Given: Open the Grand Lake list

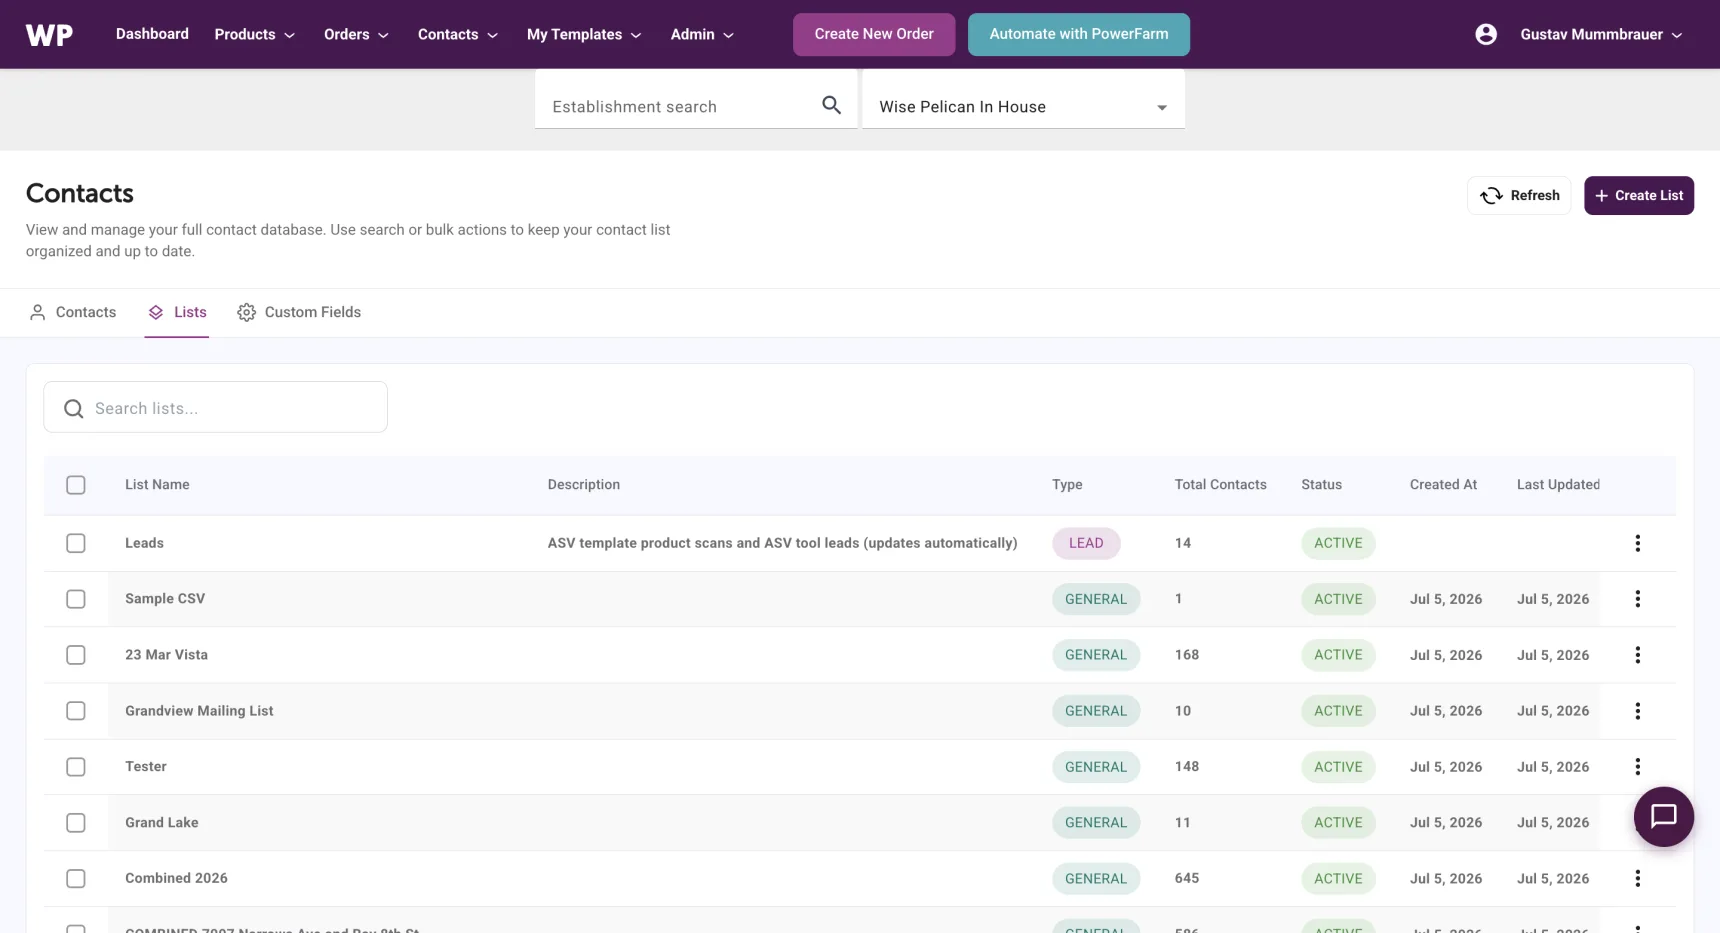Looking at the screenshot, I should click(162, 823).
